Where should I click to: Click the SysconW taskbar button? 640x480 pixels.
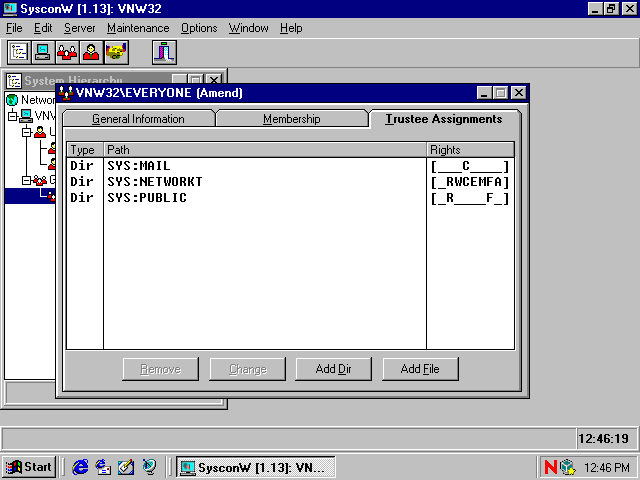tap(256, 467)
